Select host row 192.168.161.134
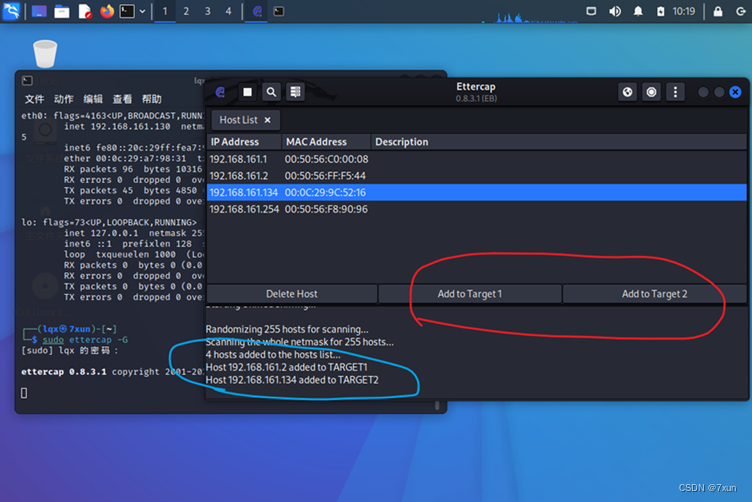This screenshot has height=502, width=752. 477,193
